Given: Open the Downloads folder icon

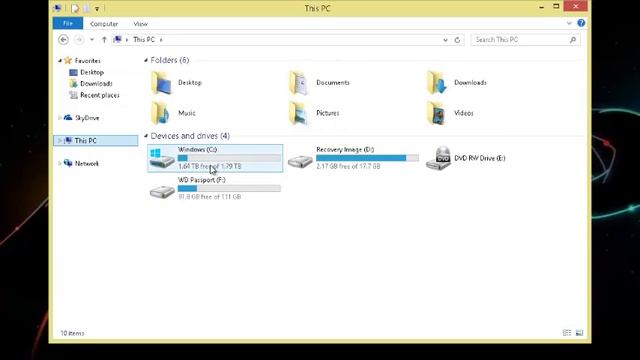Looking at the screenshot, I should 438,82.
